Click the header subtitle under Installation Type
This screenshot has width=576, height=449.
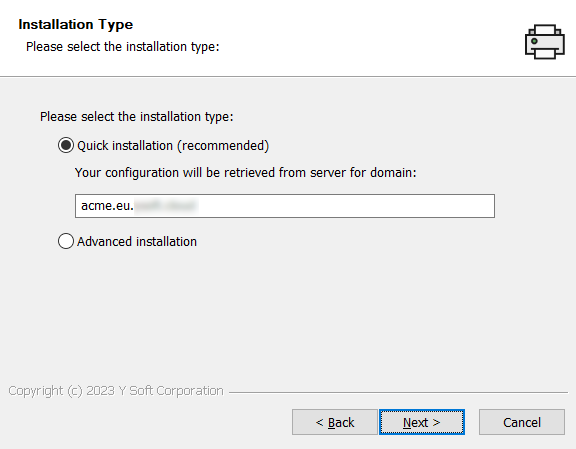tap(123, 47)
